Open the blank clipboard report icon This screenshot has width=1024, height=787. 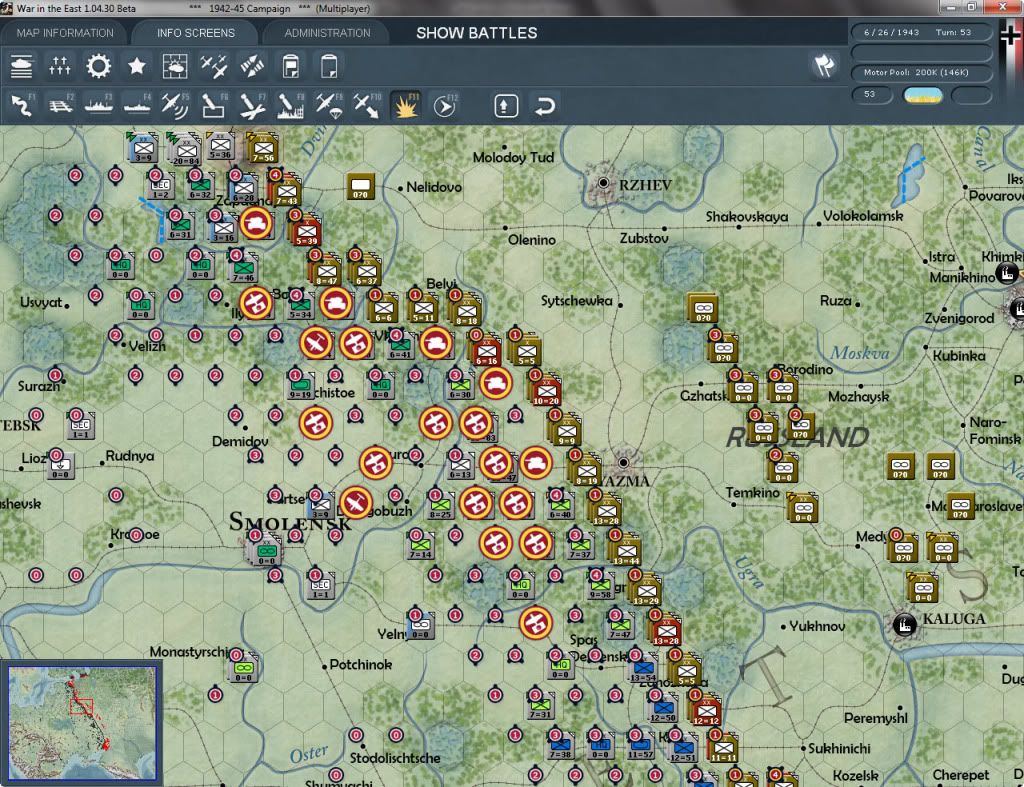(329, 67)
